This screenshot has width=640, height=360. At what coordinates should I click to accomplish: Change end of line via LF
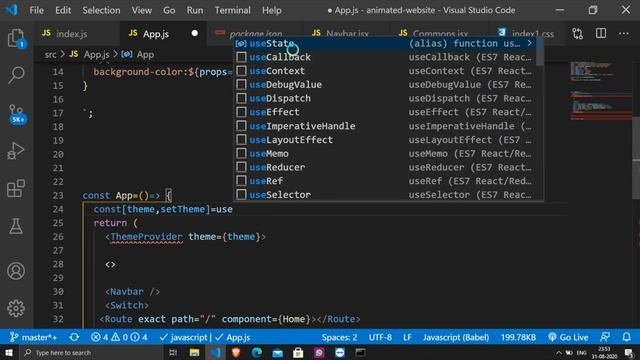pyautogui.click(x=407, y=337)
